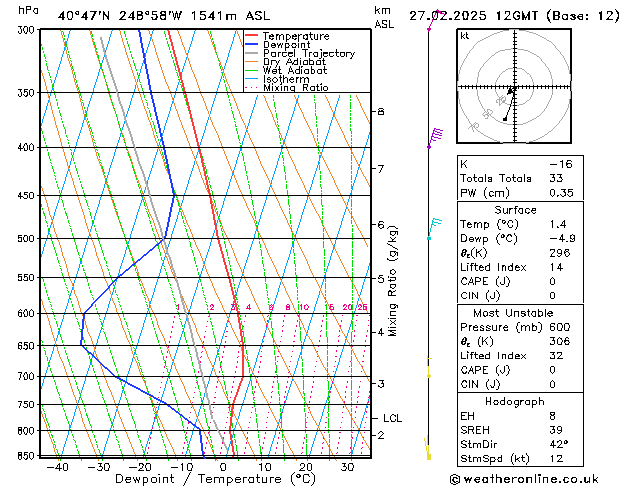The height and width of the screenshot is (486, 629).
Task: Click the 'Surface' section heading
Action: (515, 210)
